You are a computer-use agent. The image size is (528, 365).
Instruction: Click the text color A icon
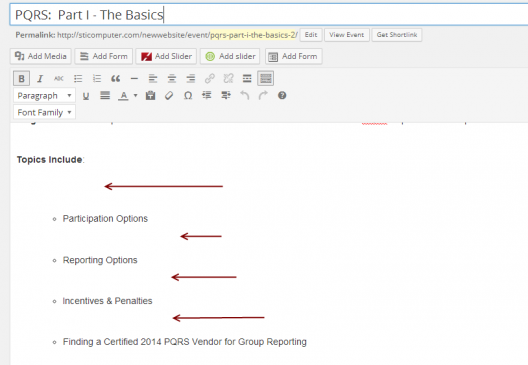(x=123, y=96)
